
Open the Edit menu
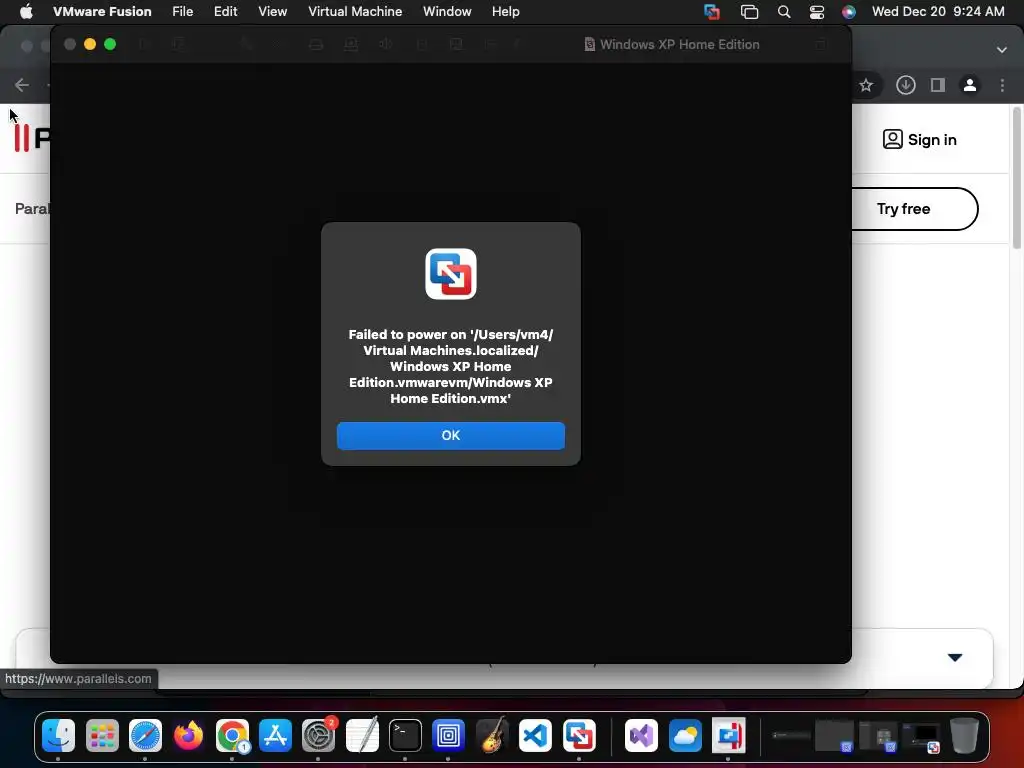click(225, 11)
